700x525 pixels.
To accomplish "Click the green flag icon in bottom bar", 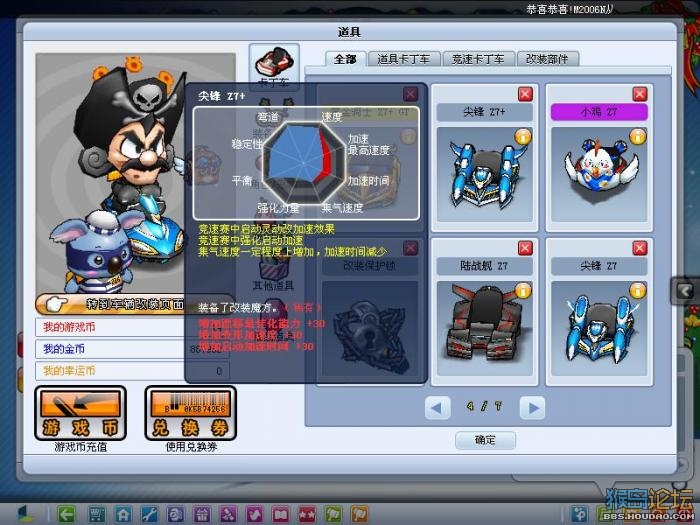I will click(333, 515).
